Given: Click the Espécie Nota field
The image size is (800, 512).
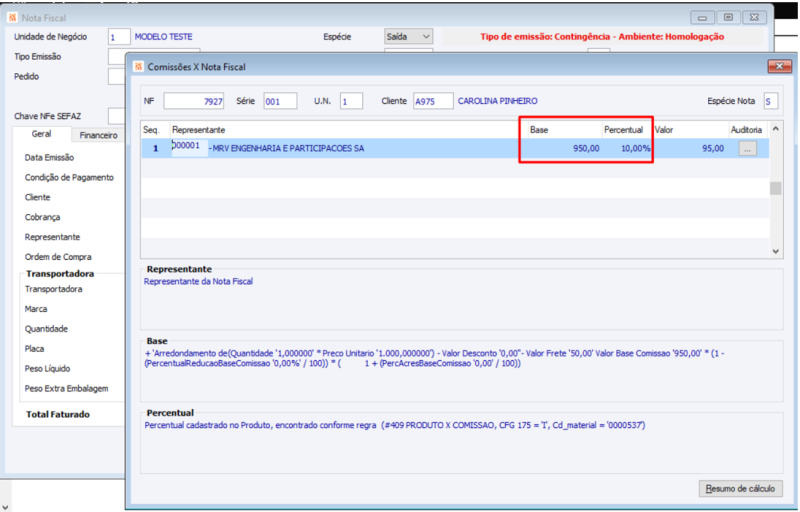Looking at the screenshot, I should [x=770, y=101].
